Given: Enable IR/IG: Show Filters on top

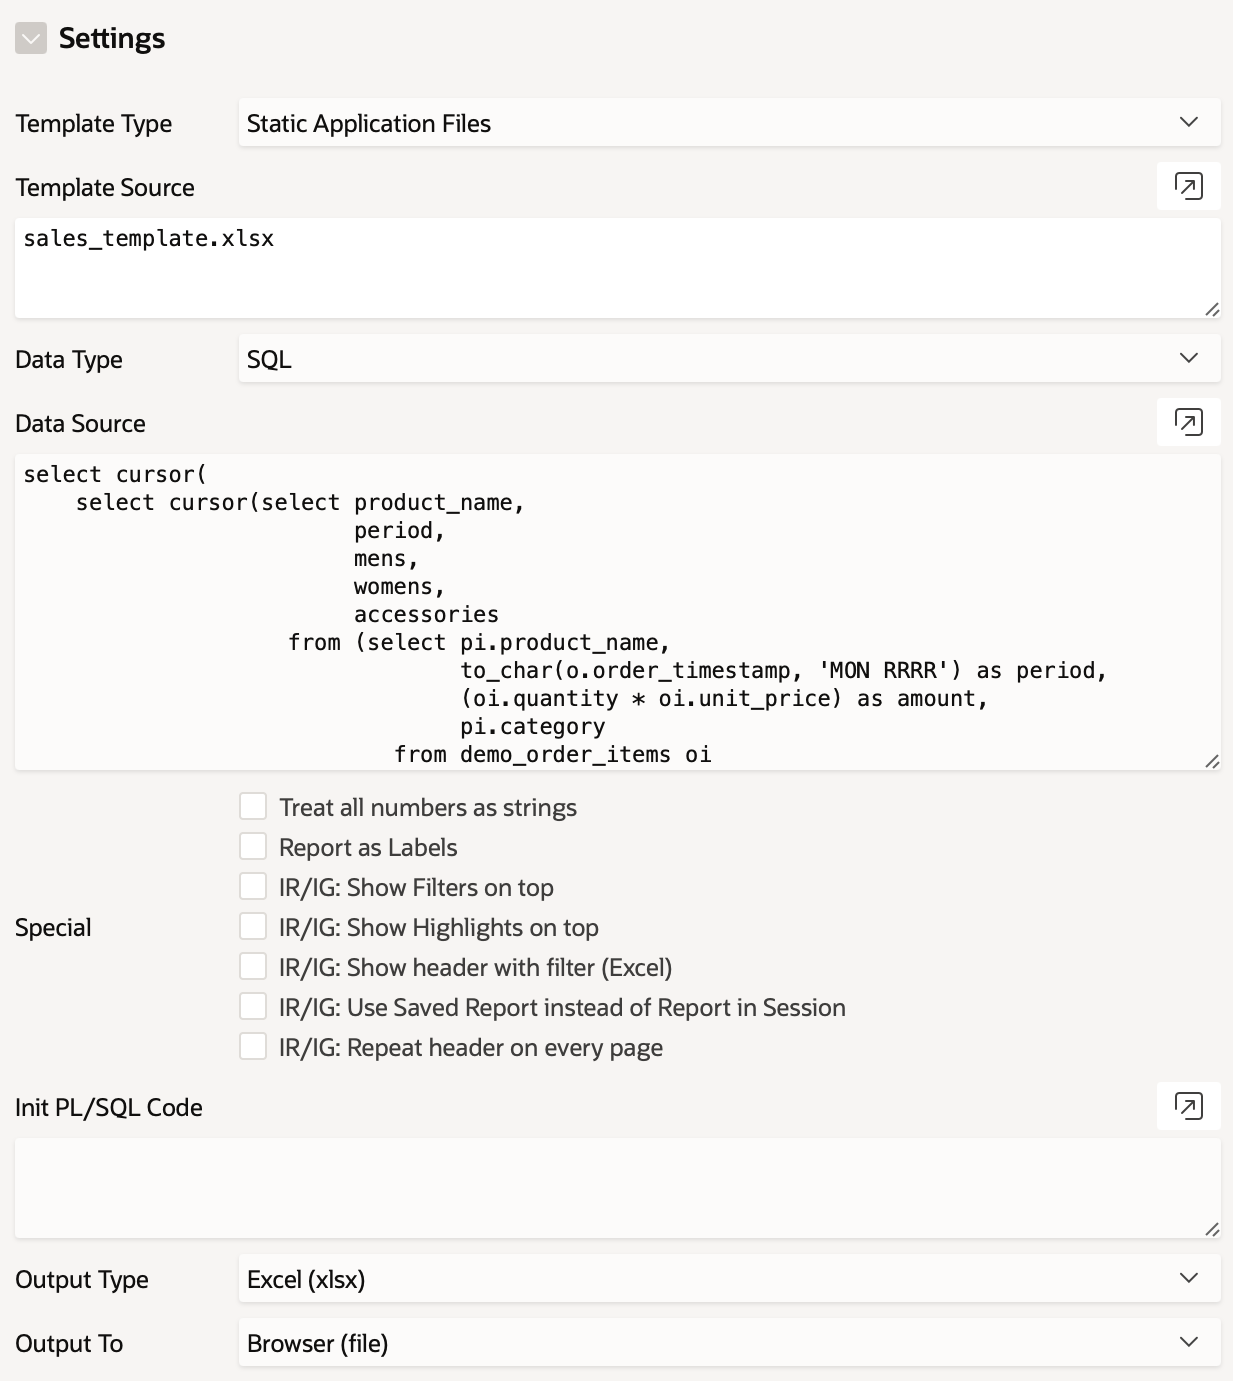Looking at the screenshot, I should pos(253,887).
